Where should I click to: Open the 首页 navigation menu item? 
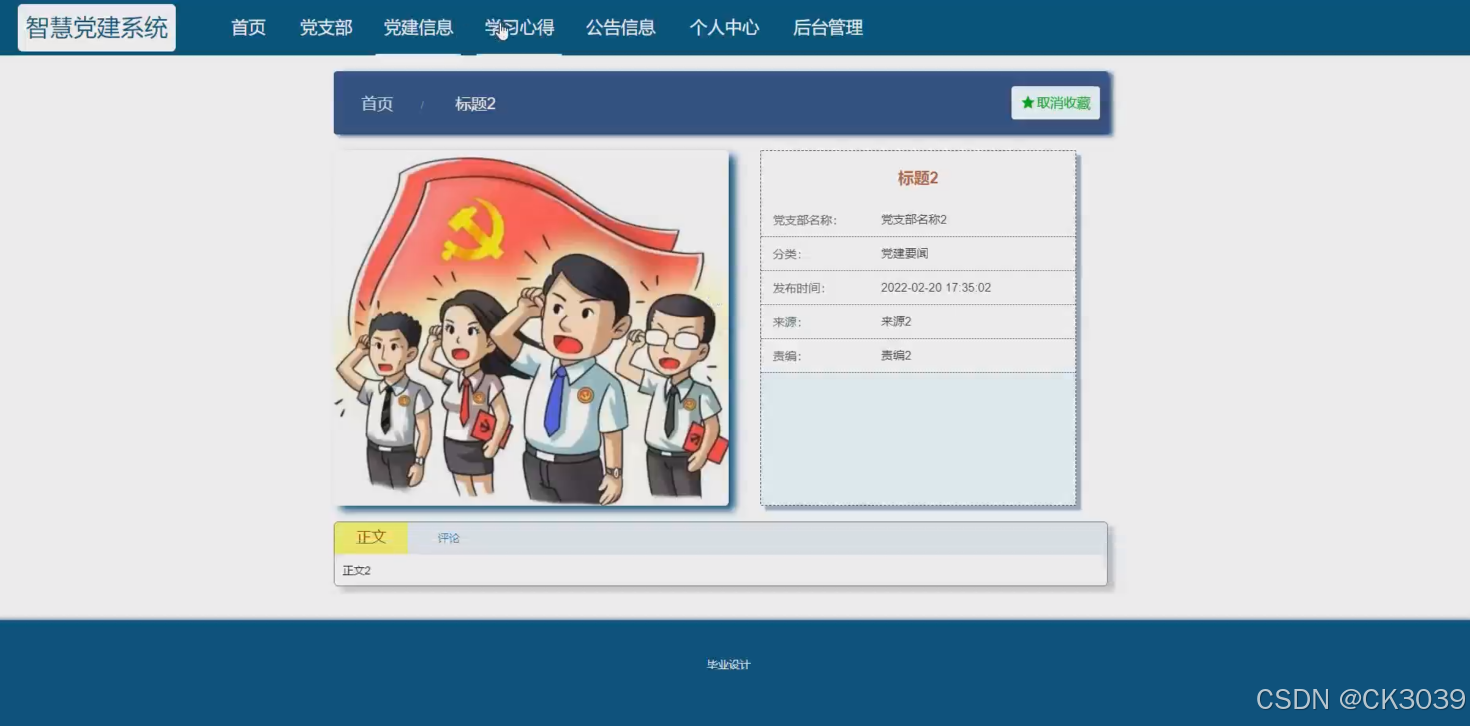pyautogui.click(x=248, y=28)
